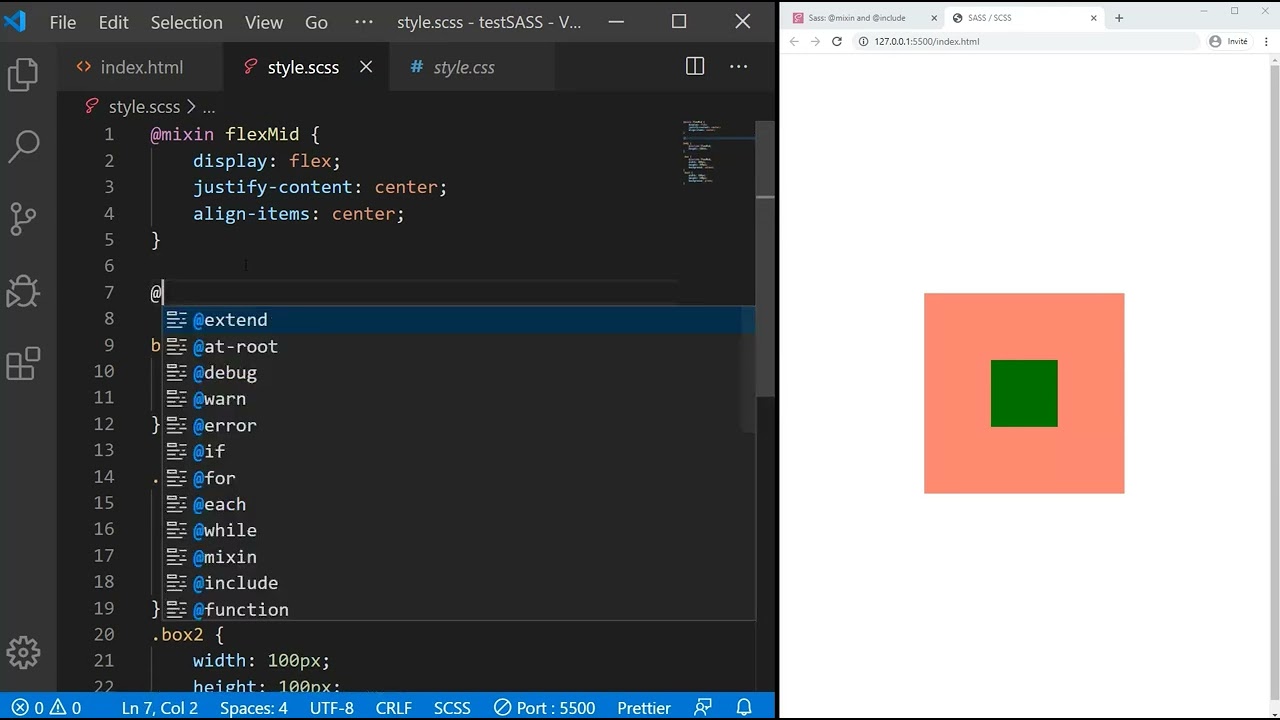
Task: Click the feedback icon in status bar
Action: pyautogui.click(x=703, y=708)
